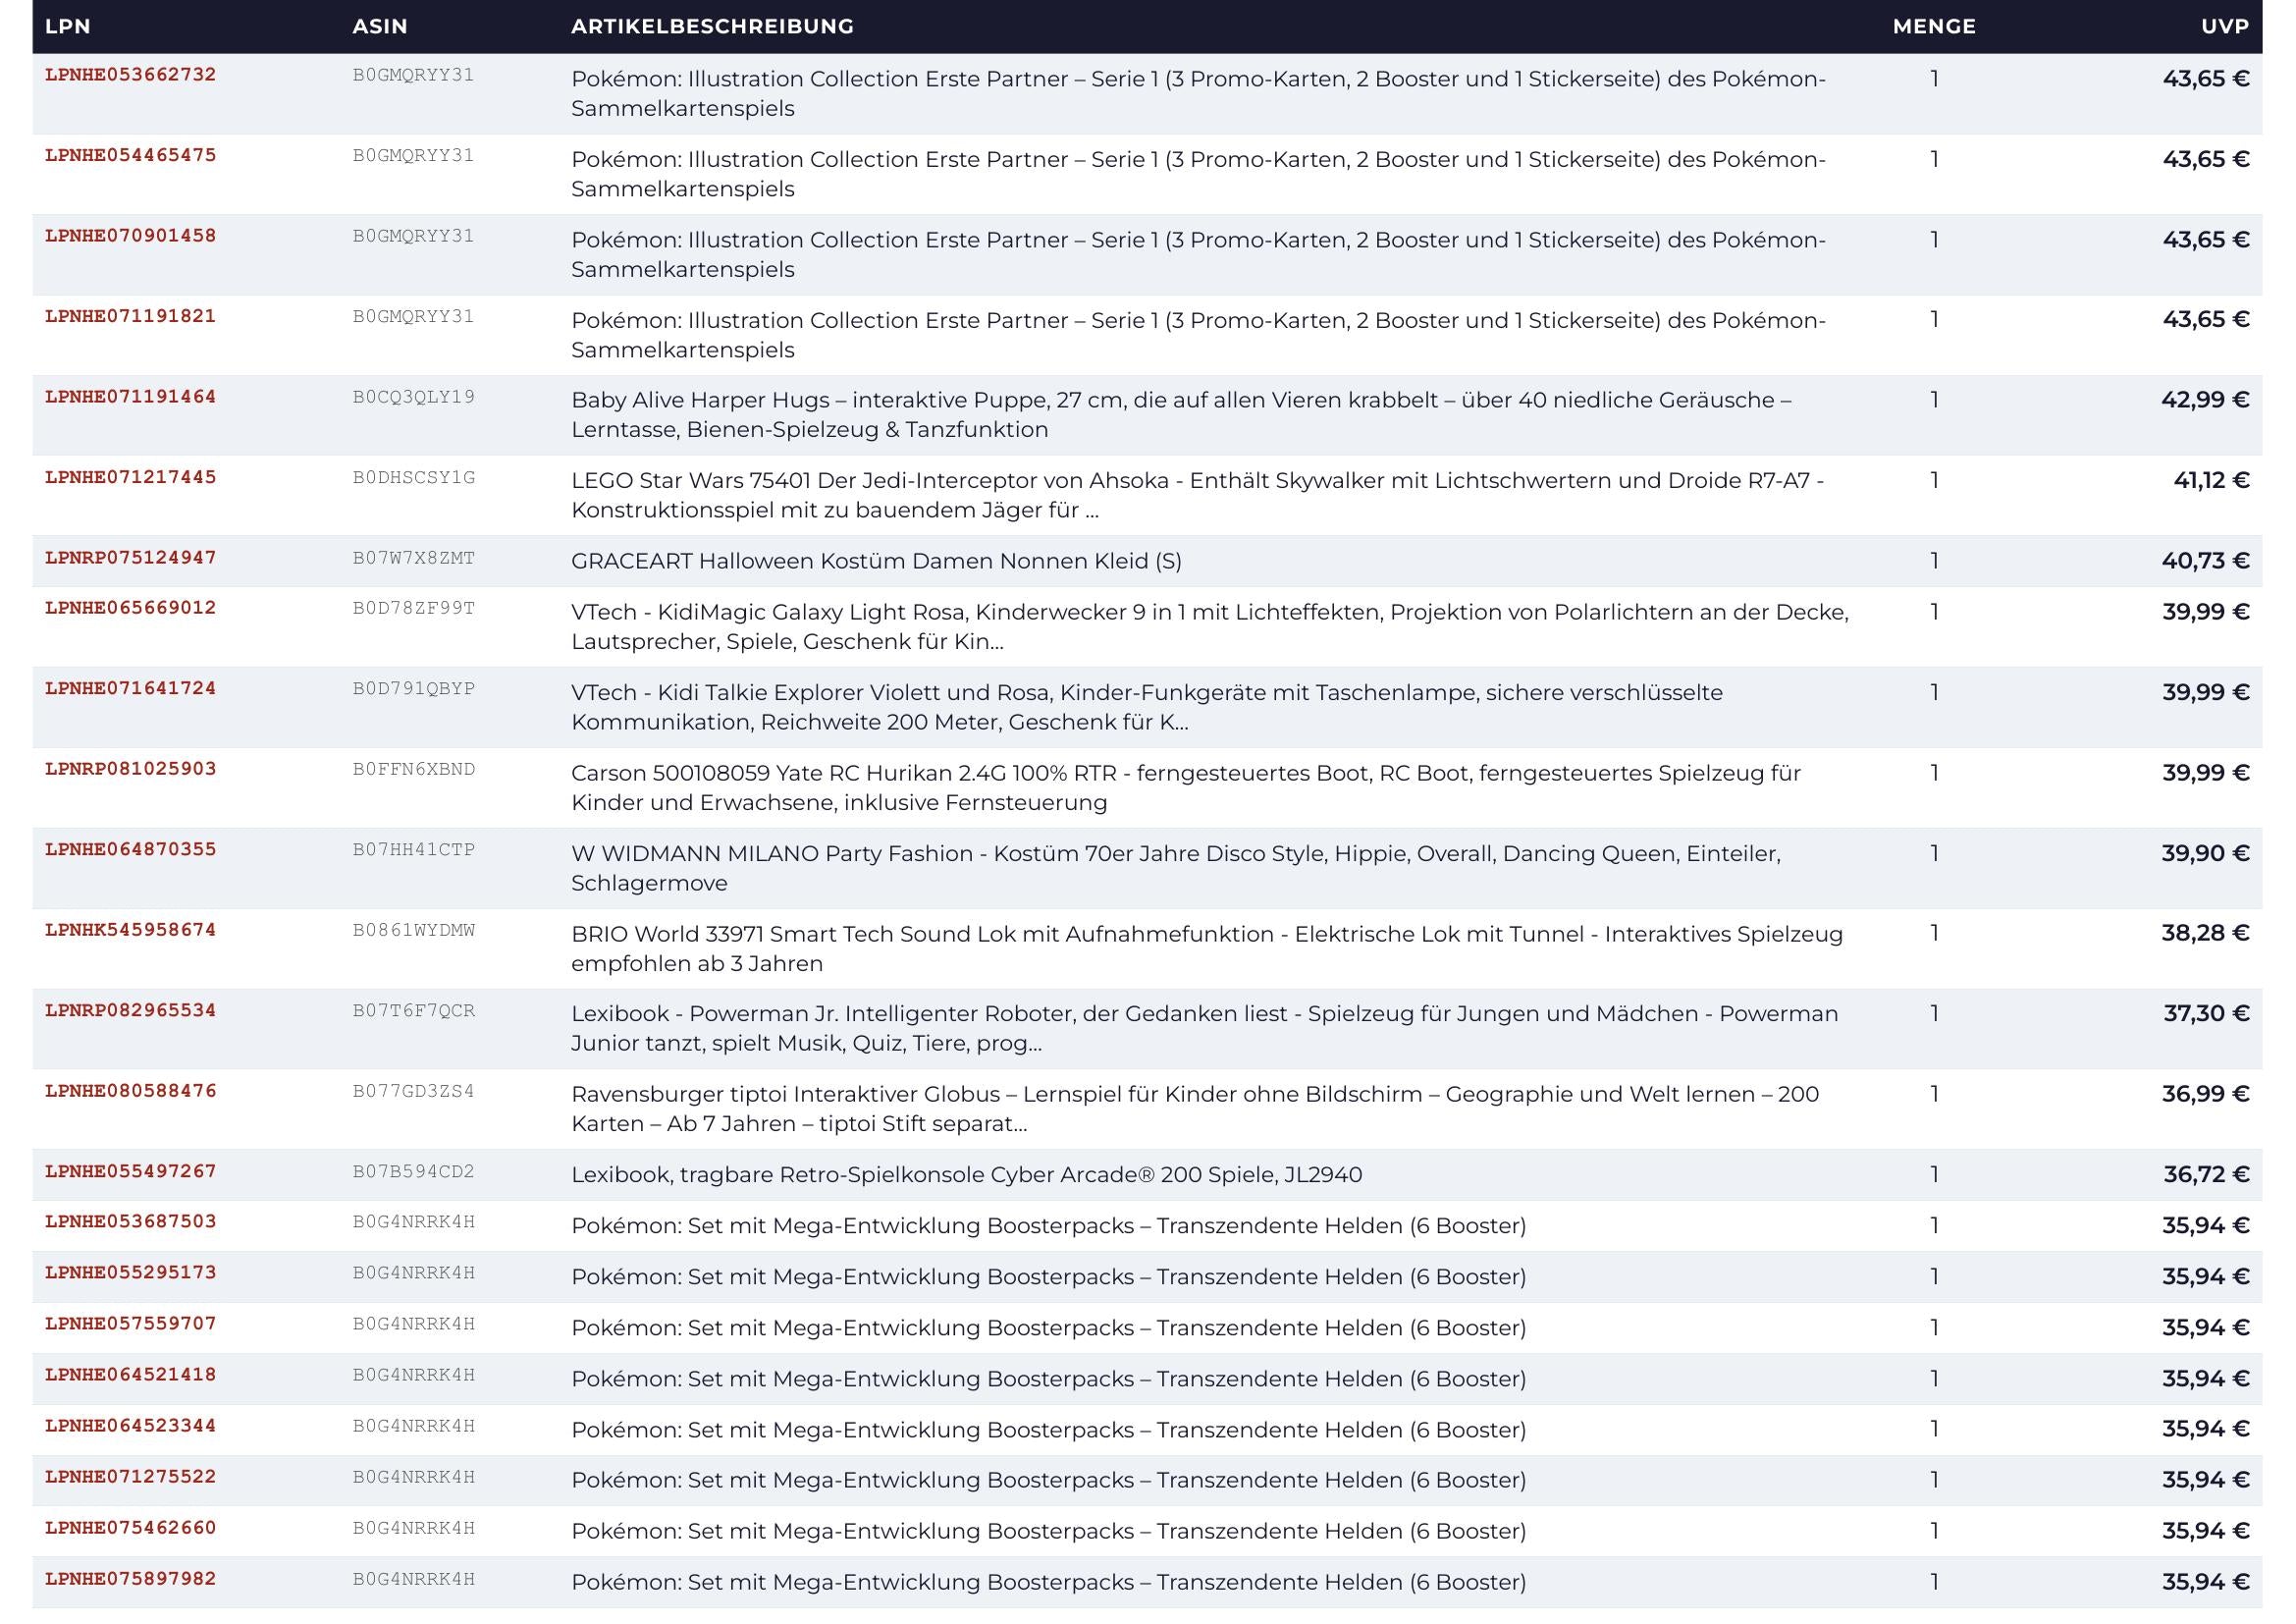Select LPN code LPNHE054465475

[130, 155]
